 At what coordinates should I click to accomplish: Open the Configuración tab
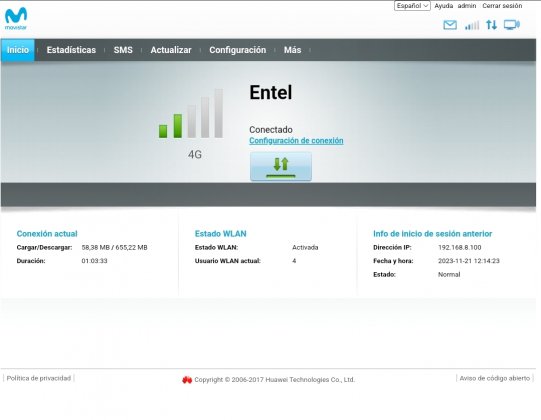click(237, 50)
